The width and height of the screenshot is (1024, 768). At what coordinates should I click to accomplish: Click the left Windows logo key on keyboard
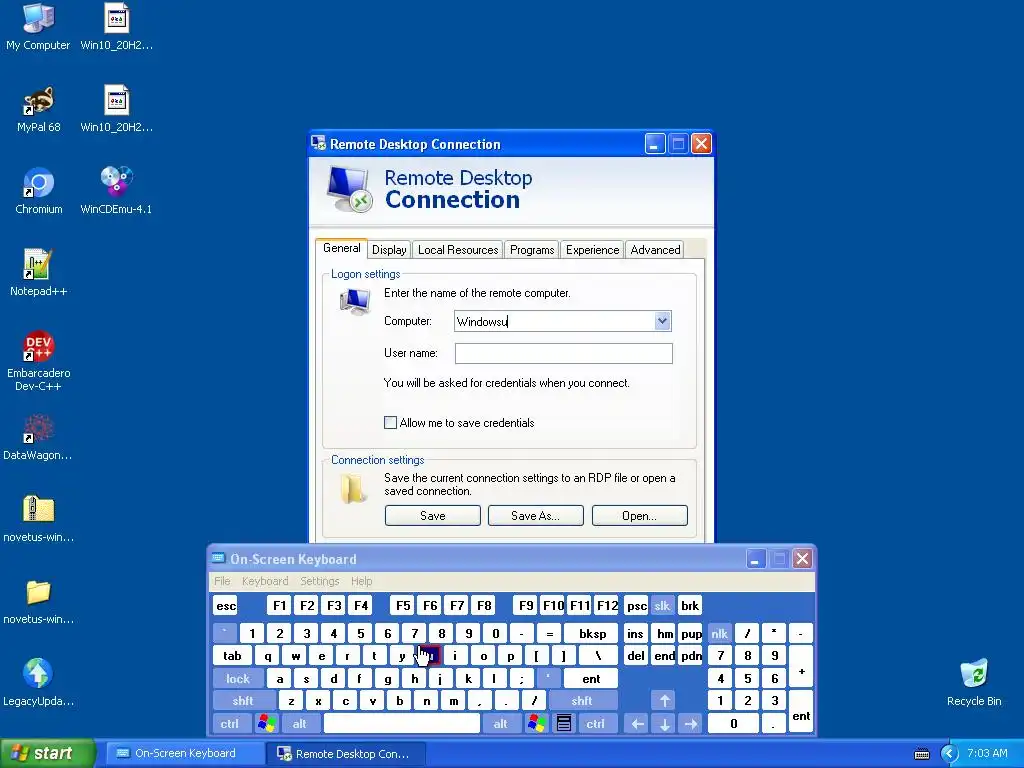point(266,724)
